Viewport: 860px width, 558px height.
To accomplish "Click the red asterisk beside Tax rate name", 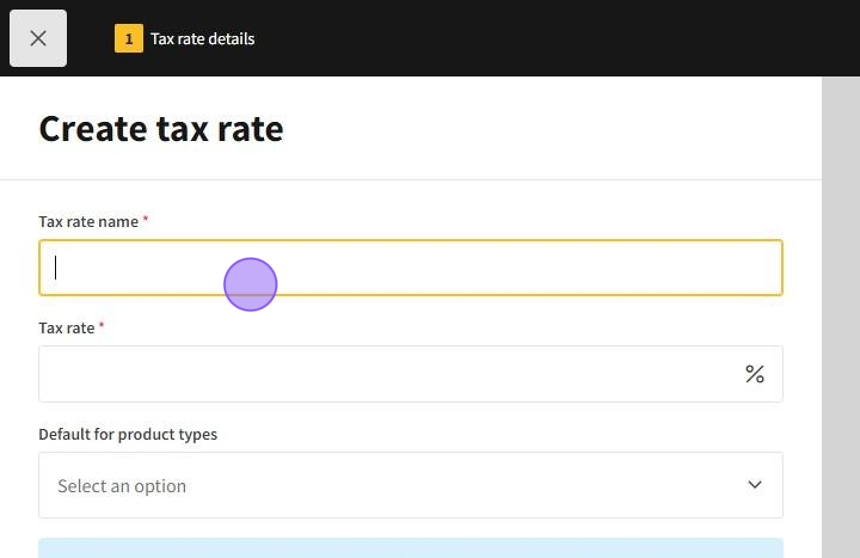I will tap(145, 219).
